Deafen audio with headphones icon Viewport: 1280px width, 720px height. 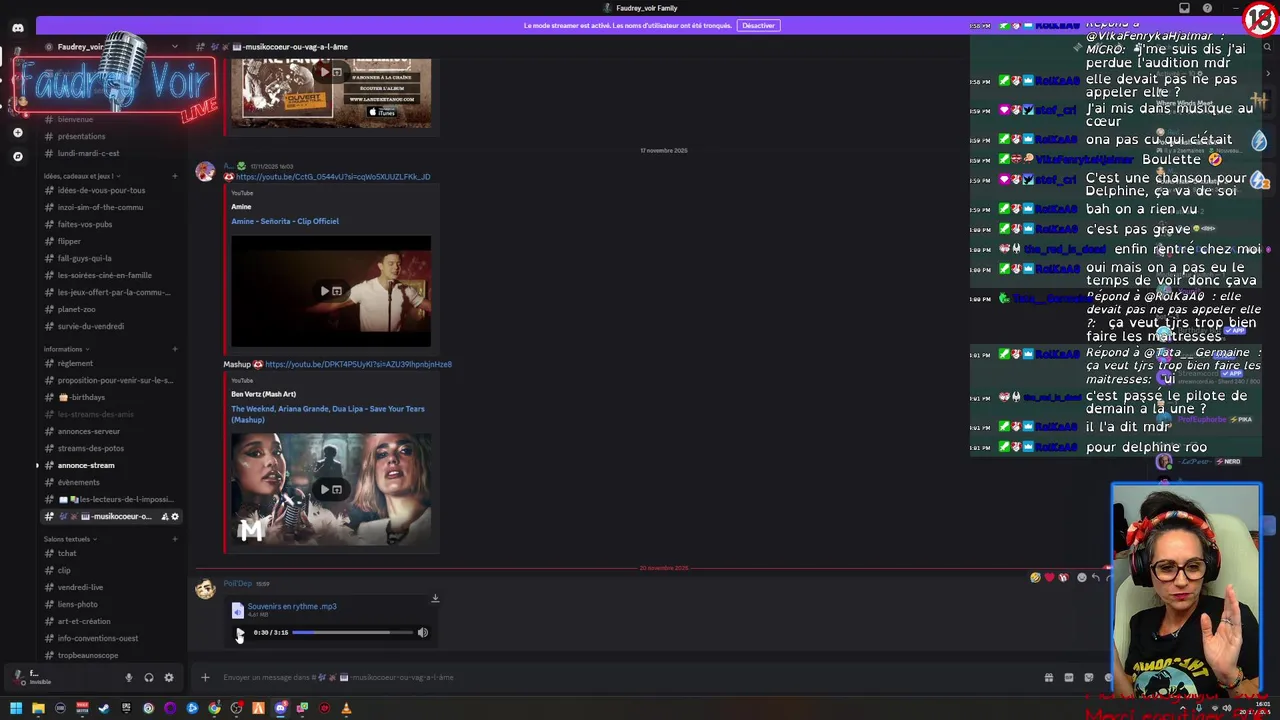pos(149,678)
